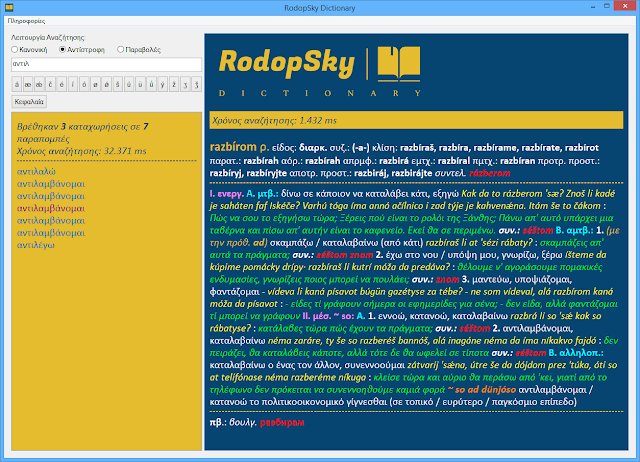Viewport: 640px width, 462px height.
Task: Click the razbírom headword
Action: pos(233,147)
